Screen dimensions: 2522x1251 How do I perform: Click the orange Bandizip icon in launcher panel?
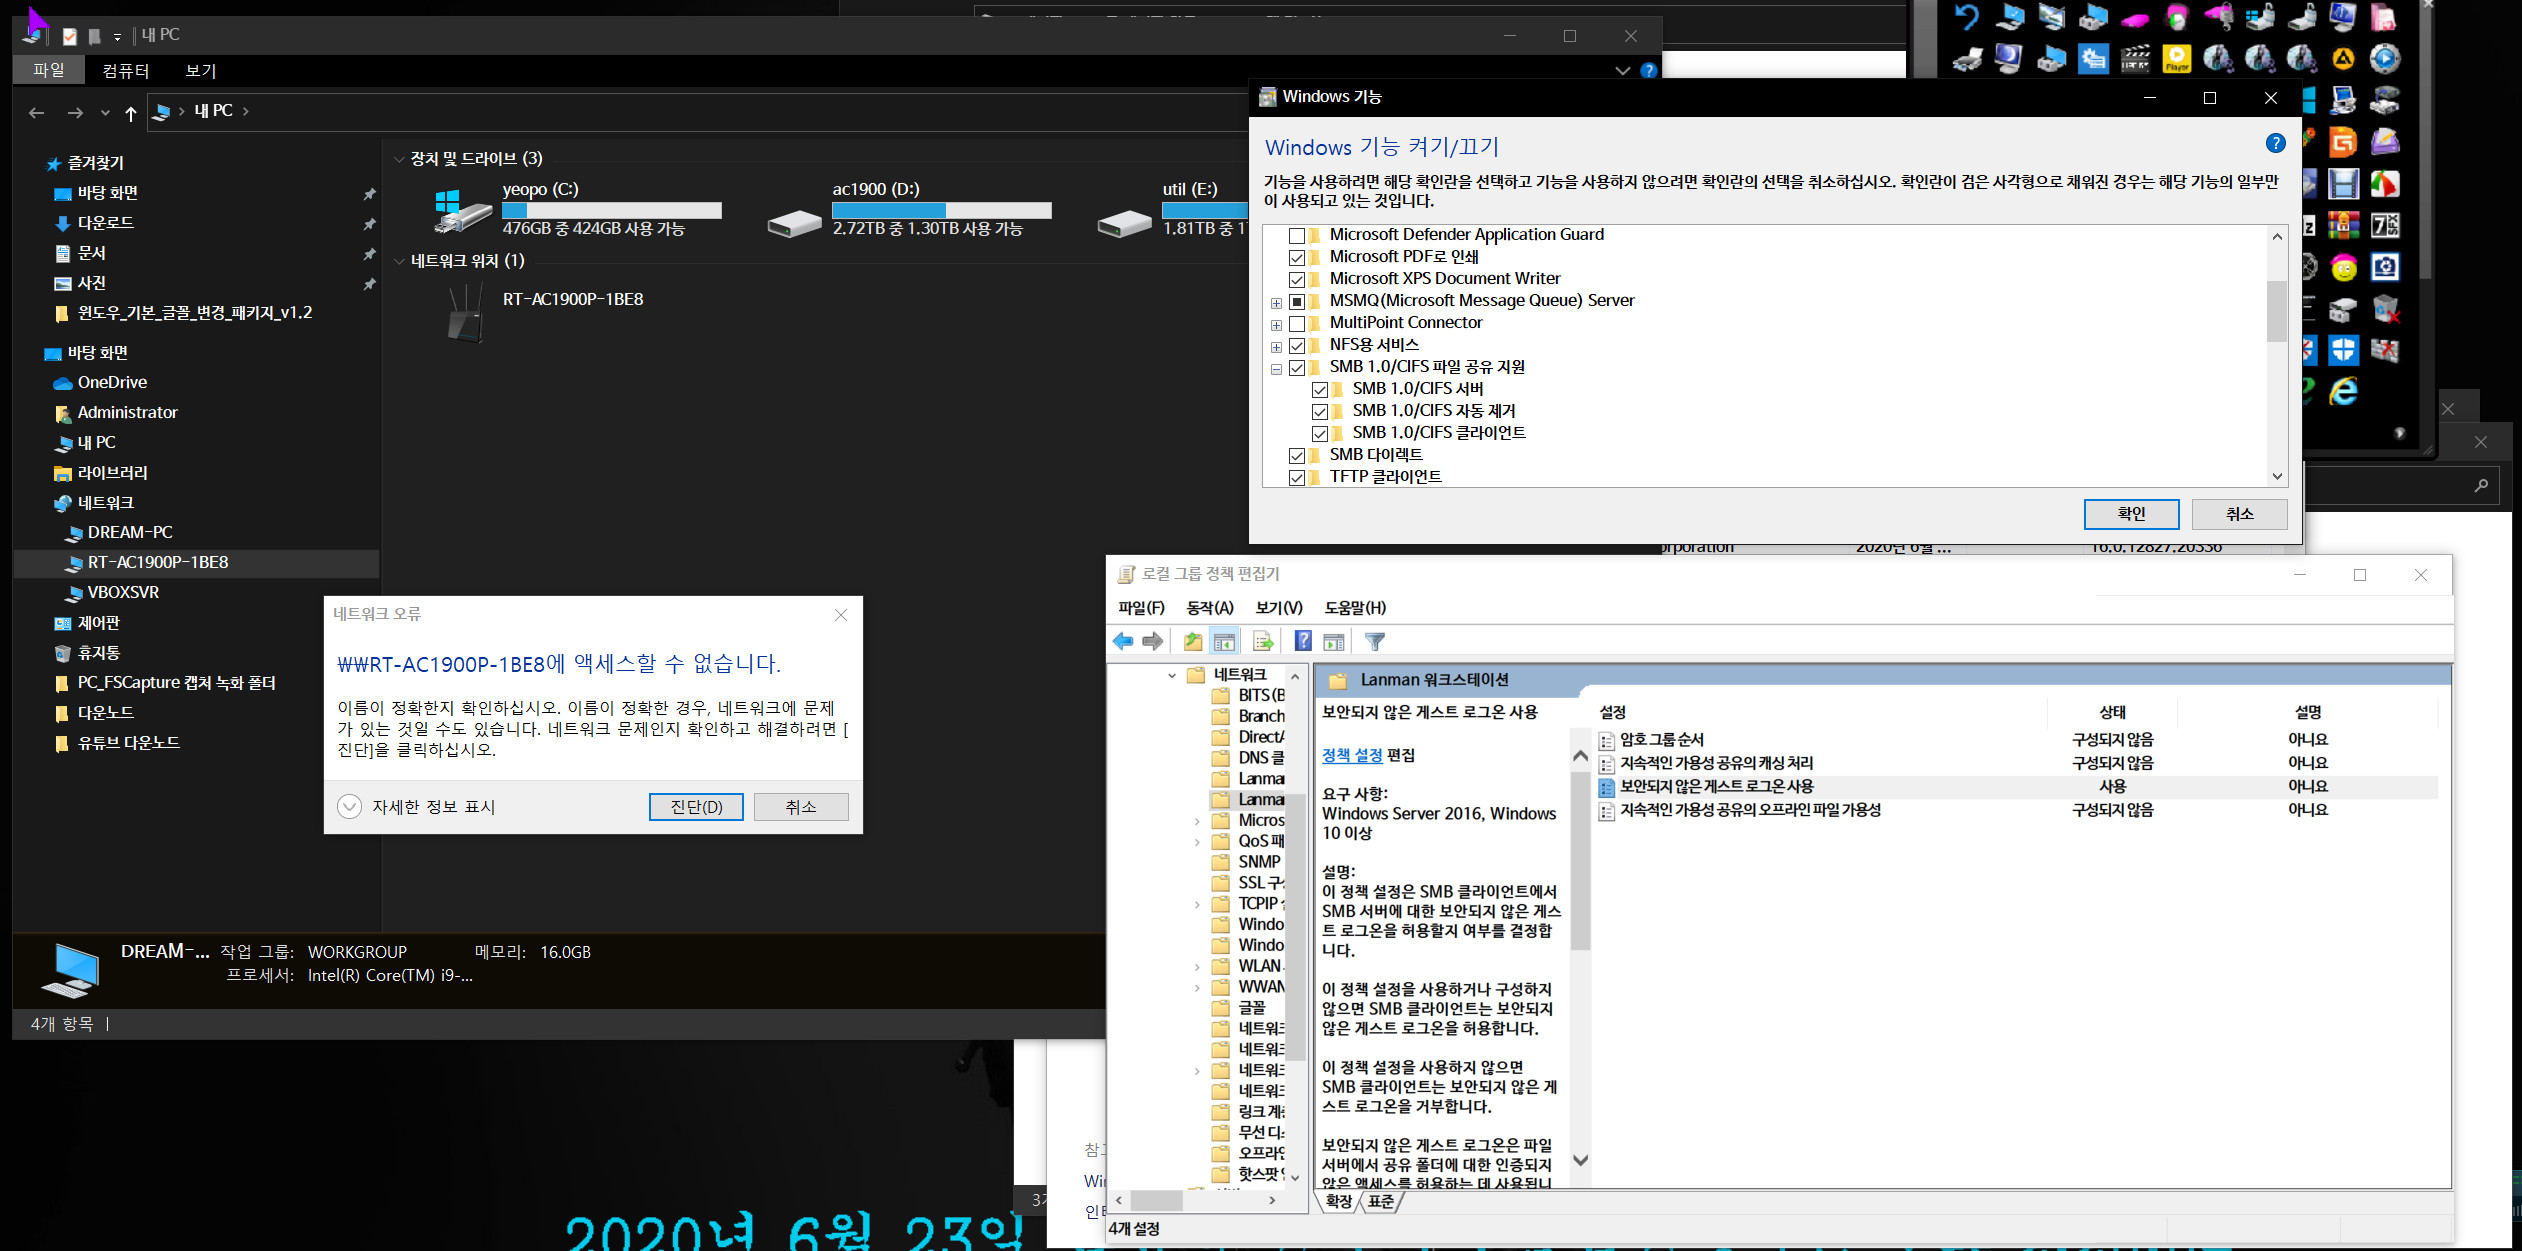(2343, 142)
